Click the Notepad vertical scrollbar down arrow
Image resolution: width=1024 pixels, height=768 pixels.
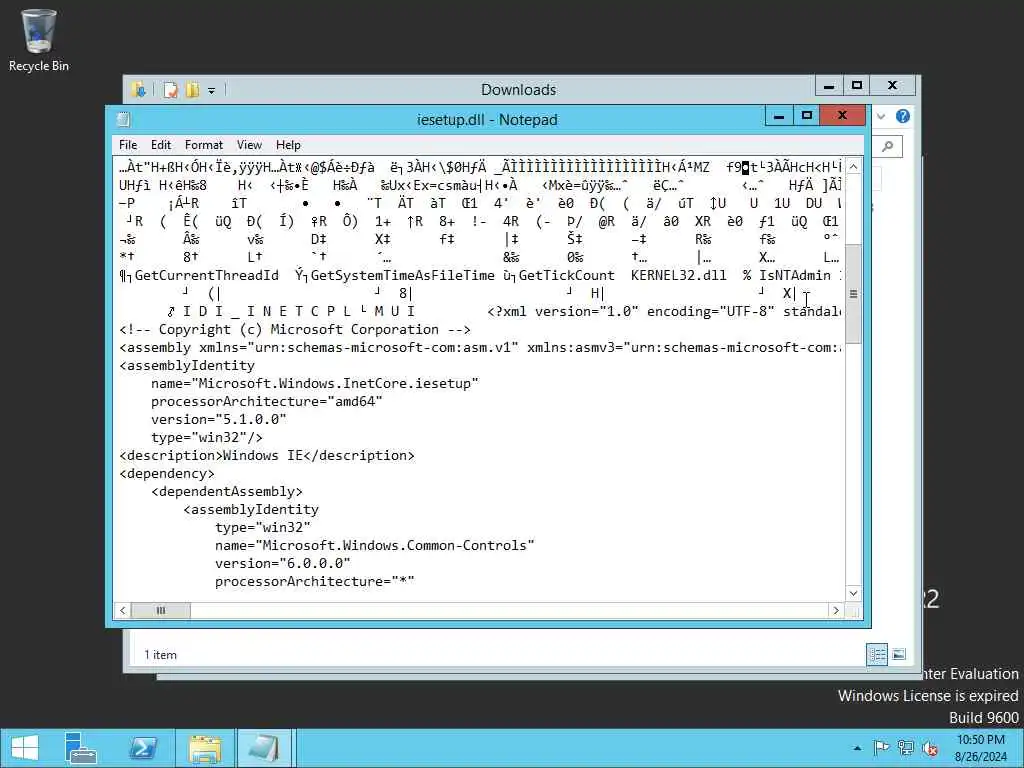[853, 594]
